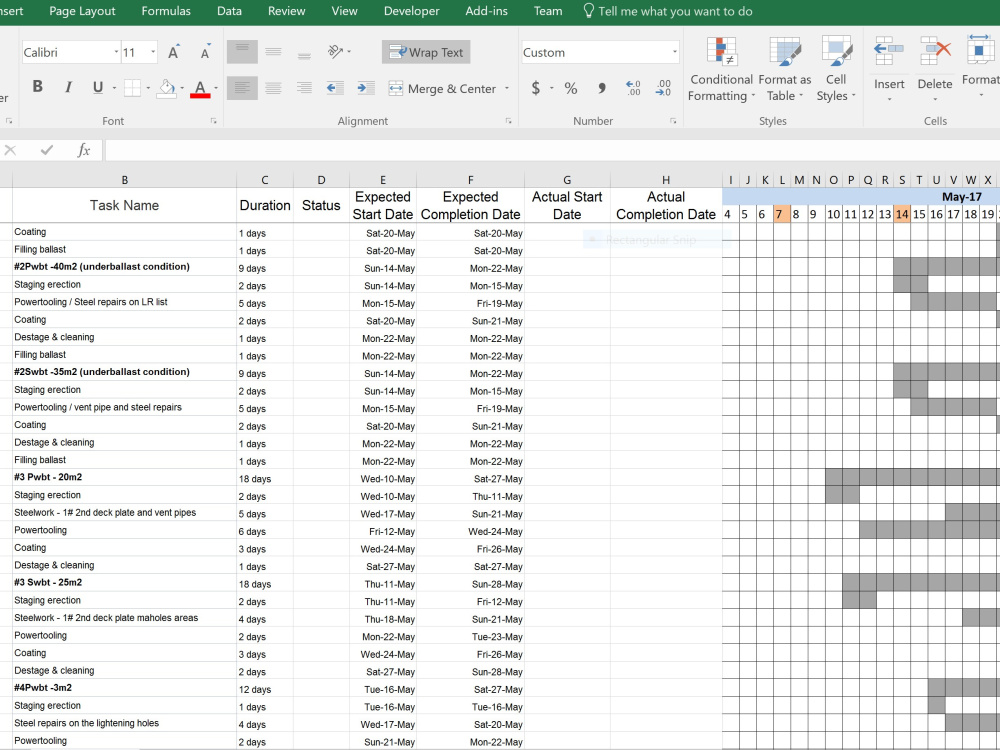Apply the Comma Style format
Viewport: 1000px width, 750px height.
click(600, 88)
